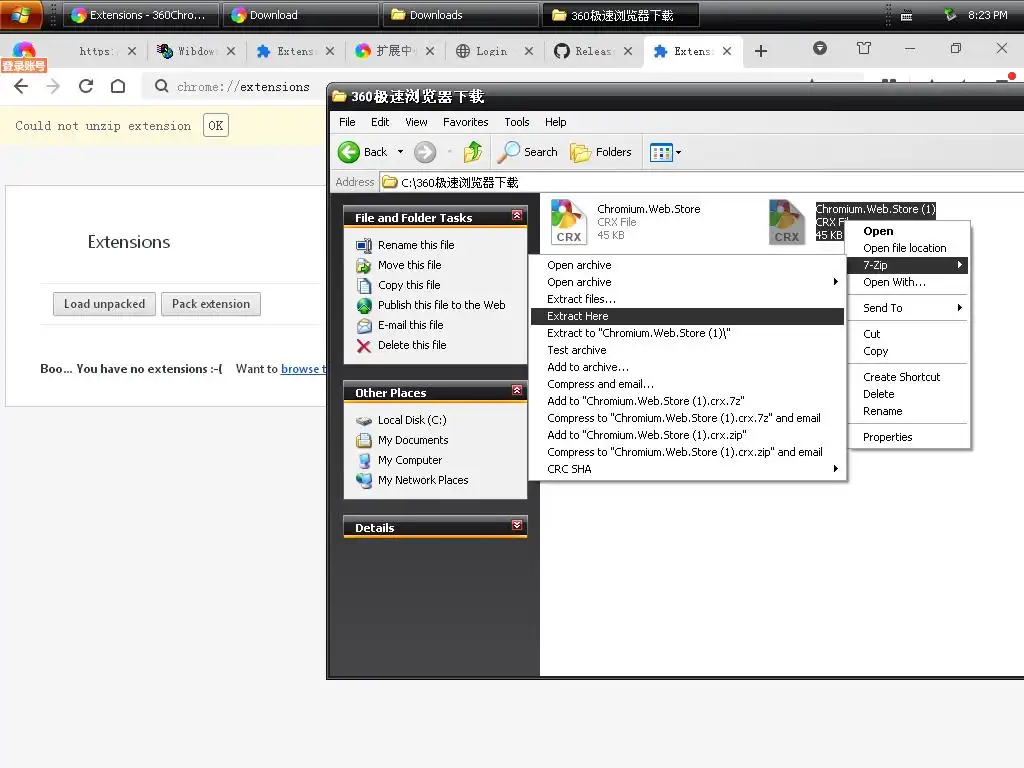The height and width of the screenshot is (768, 1024).
Task: Go up one folder level
Action: [473, 152]
